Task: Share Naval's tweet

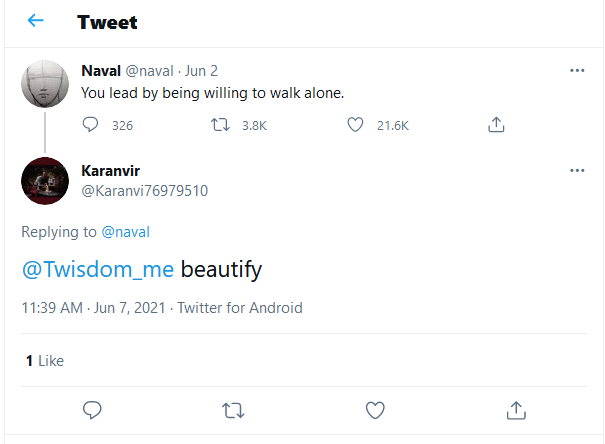Action: coord(494,126)
